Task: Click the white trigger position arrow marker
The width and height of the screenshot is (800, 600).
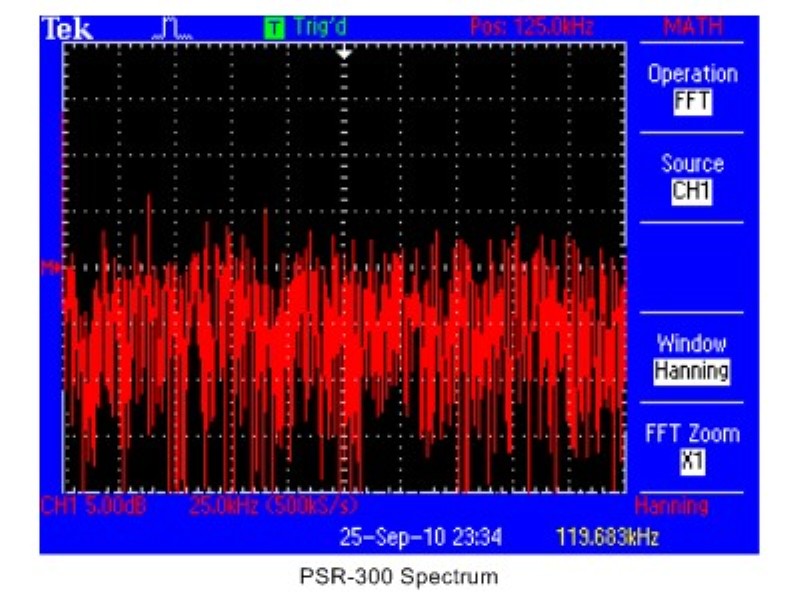Action: tap(345, 52)
